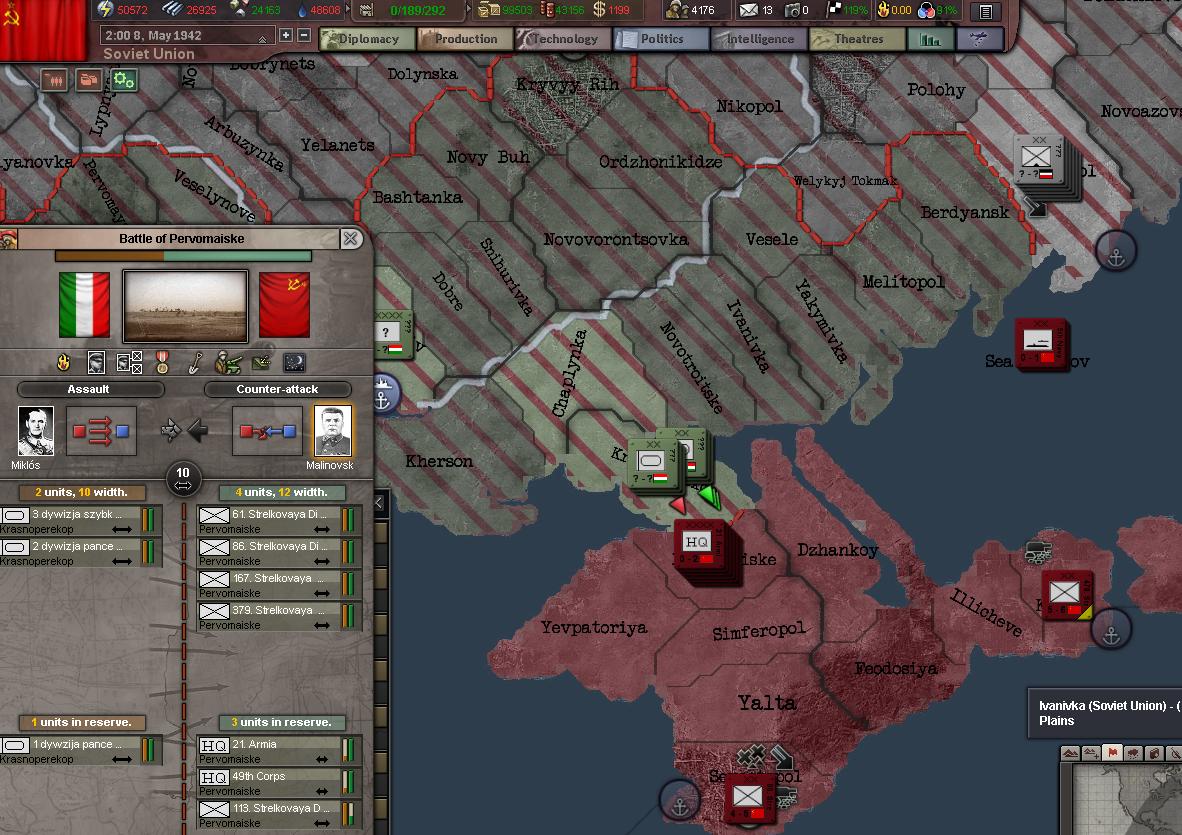Close the Battle of Pervomaiske panel
1182x835 pixels.
[x=351, y=239]
